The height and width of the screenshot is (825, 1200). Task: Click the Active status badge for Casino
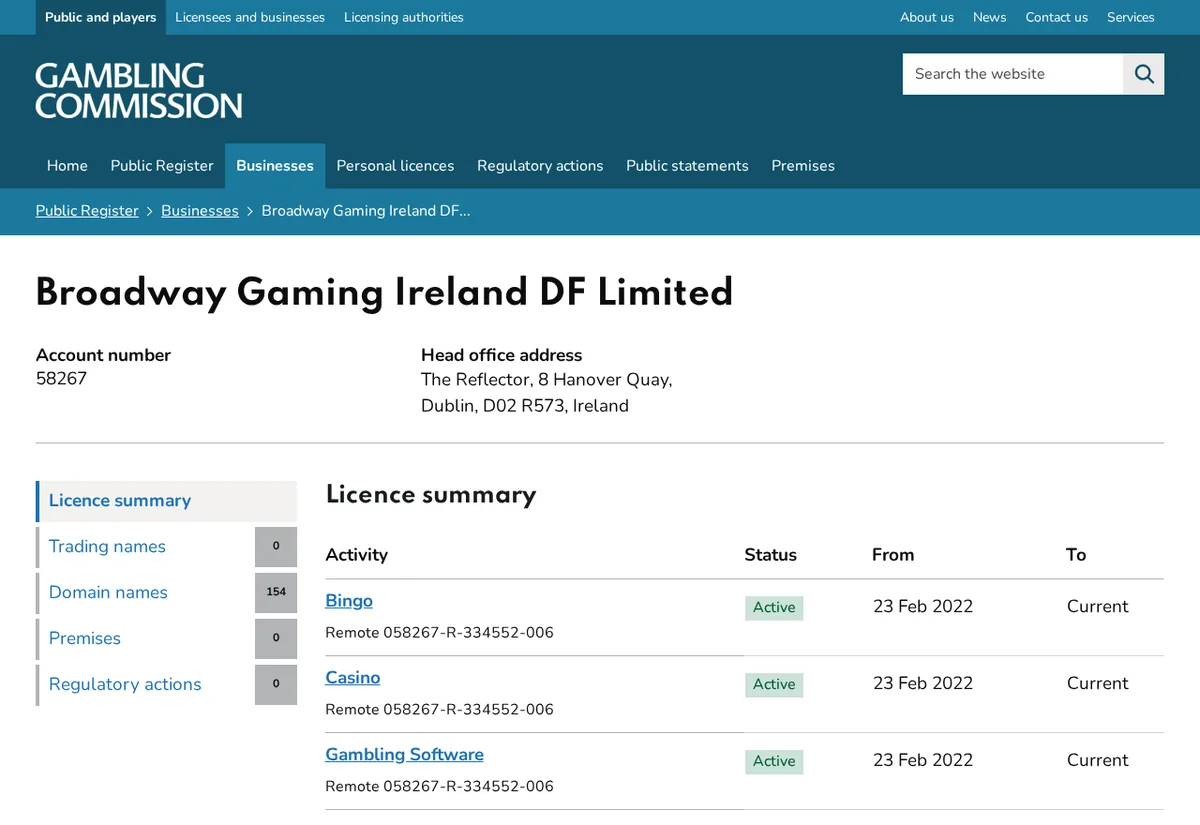774,685
